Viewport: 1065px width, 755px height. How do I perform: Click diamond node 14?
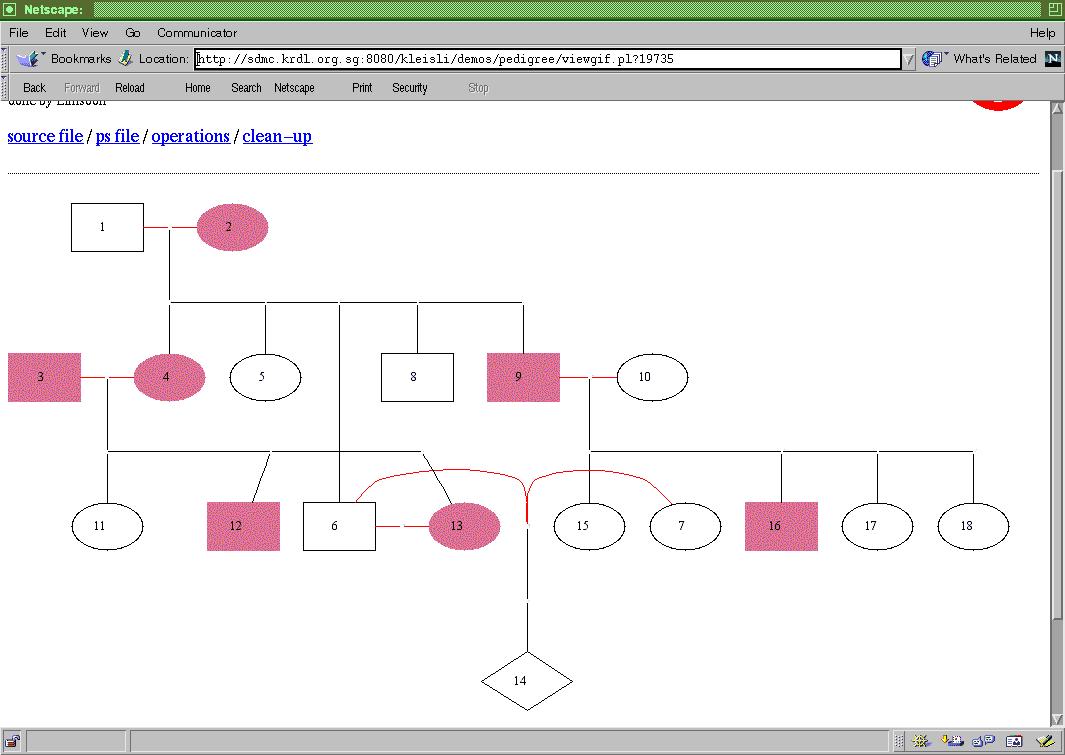527,681
